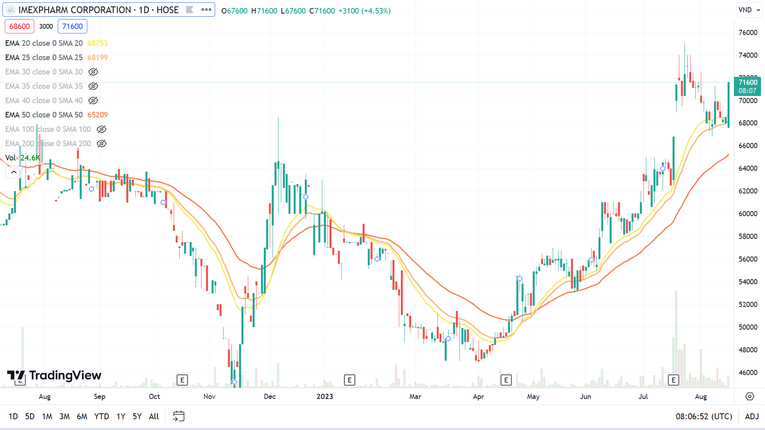Select the EMA 25 close indicator legend
The height and width of the screenshot is (430, 765).
pyautogui.click(x=44, y=58)
